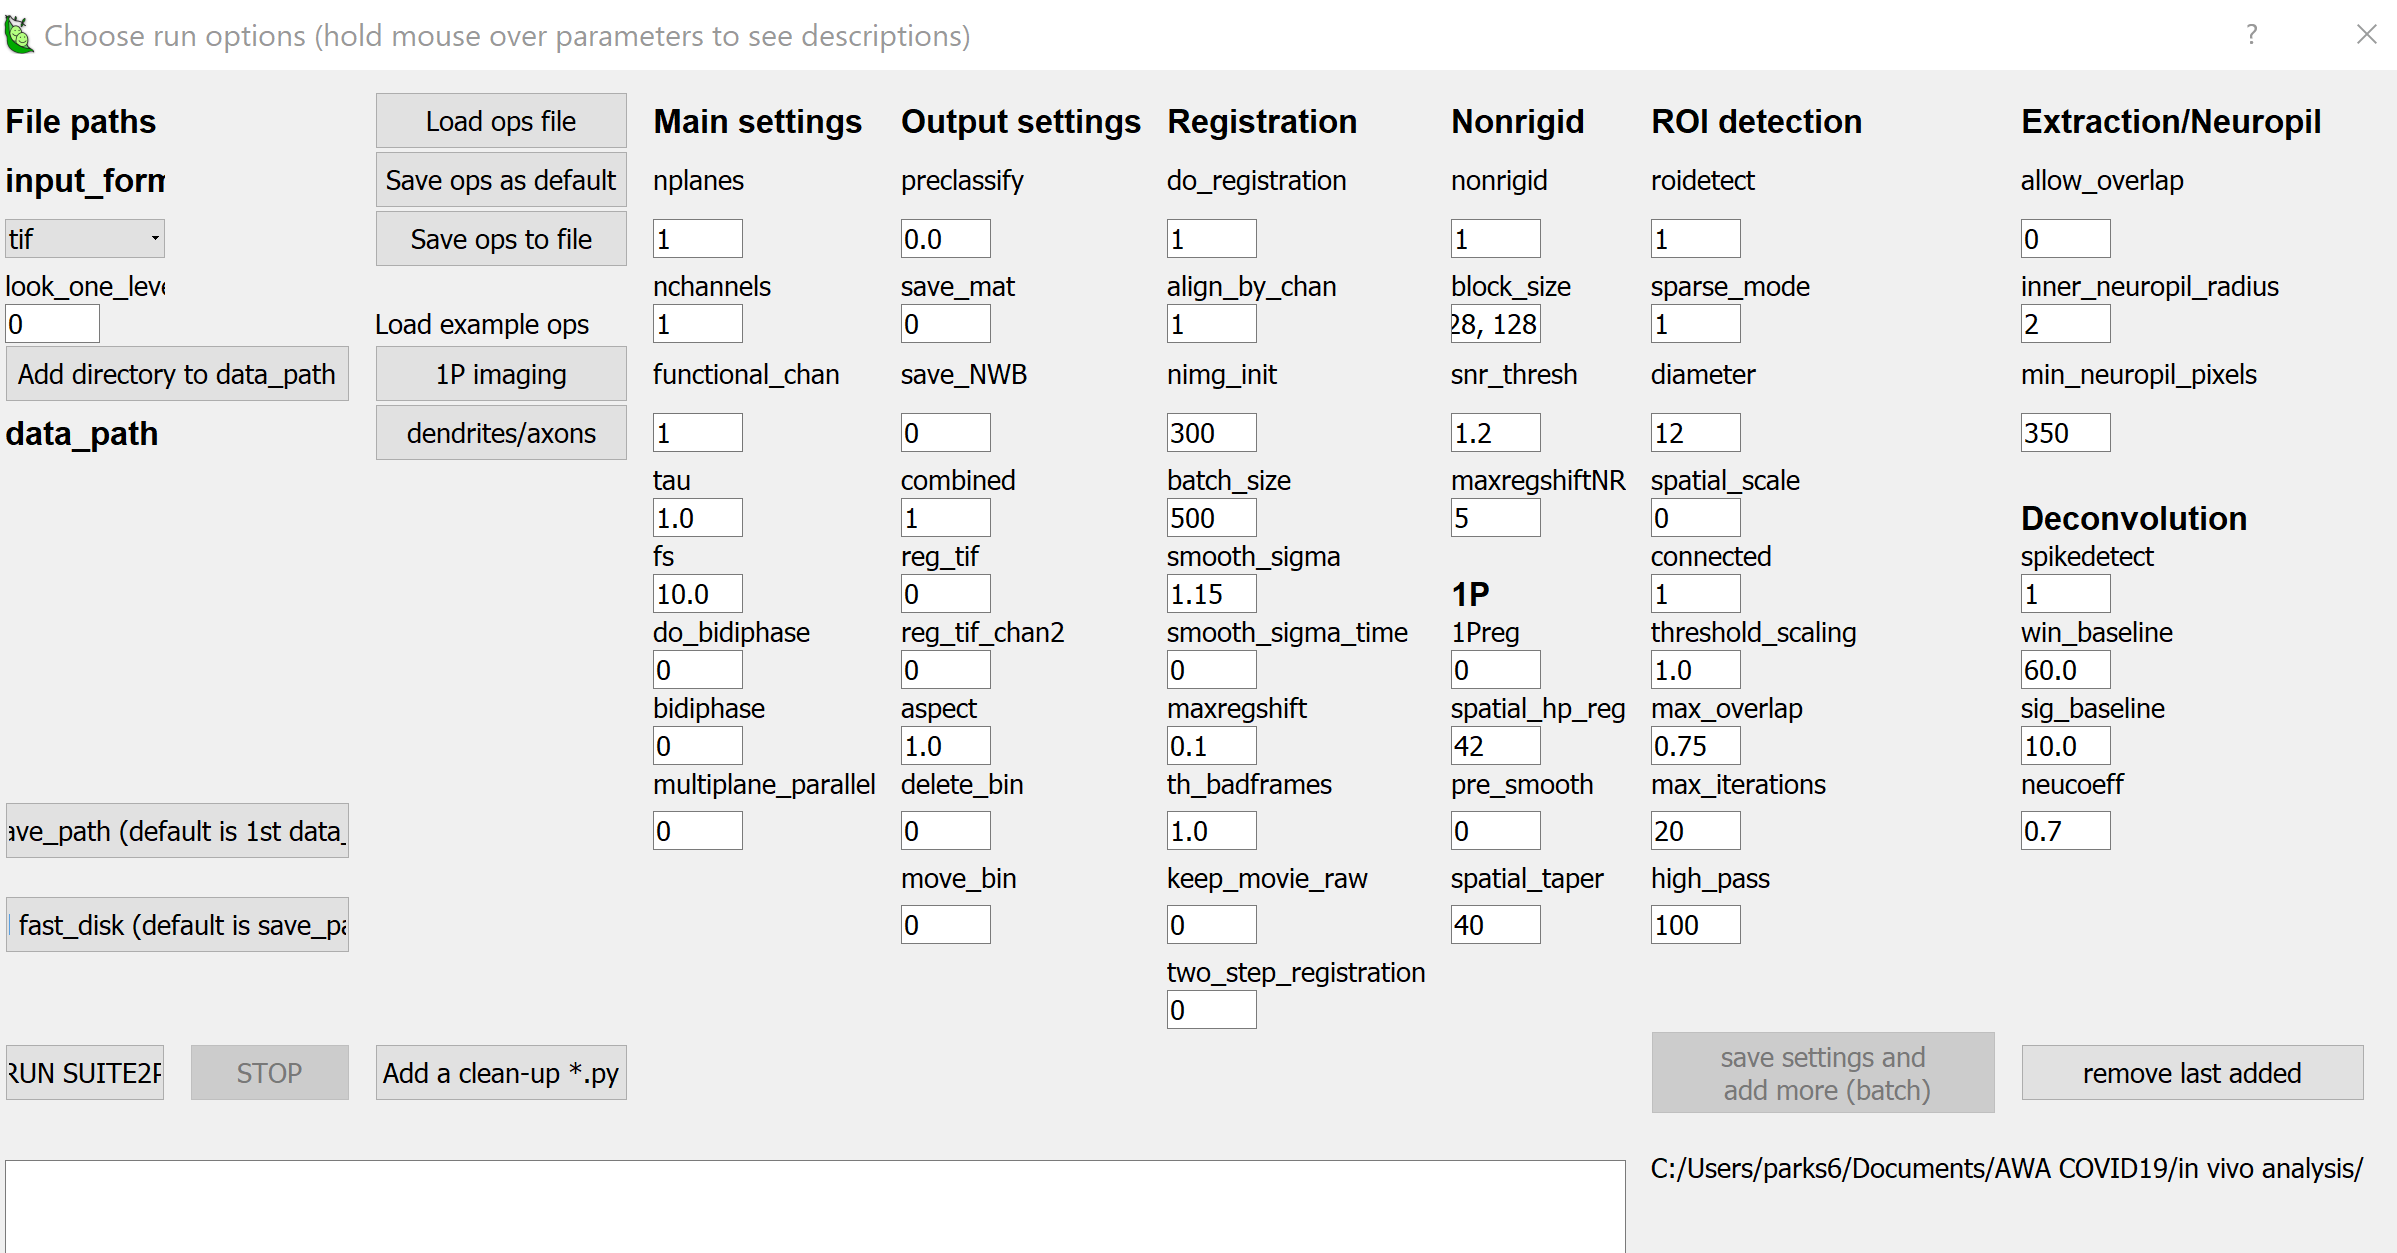2397x1253 pixels.
Task: Click Save ops as default
Action: [x=500, y=179]
